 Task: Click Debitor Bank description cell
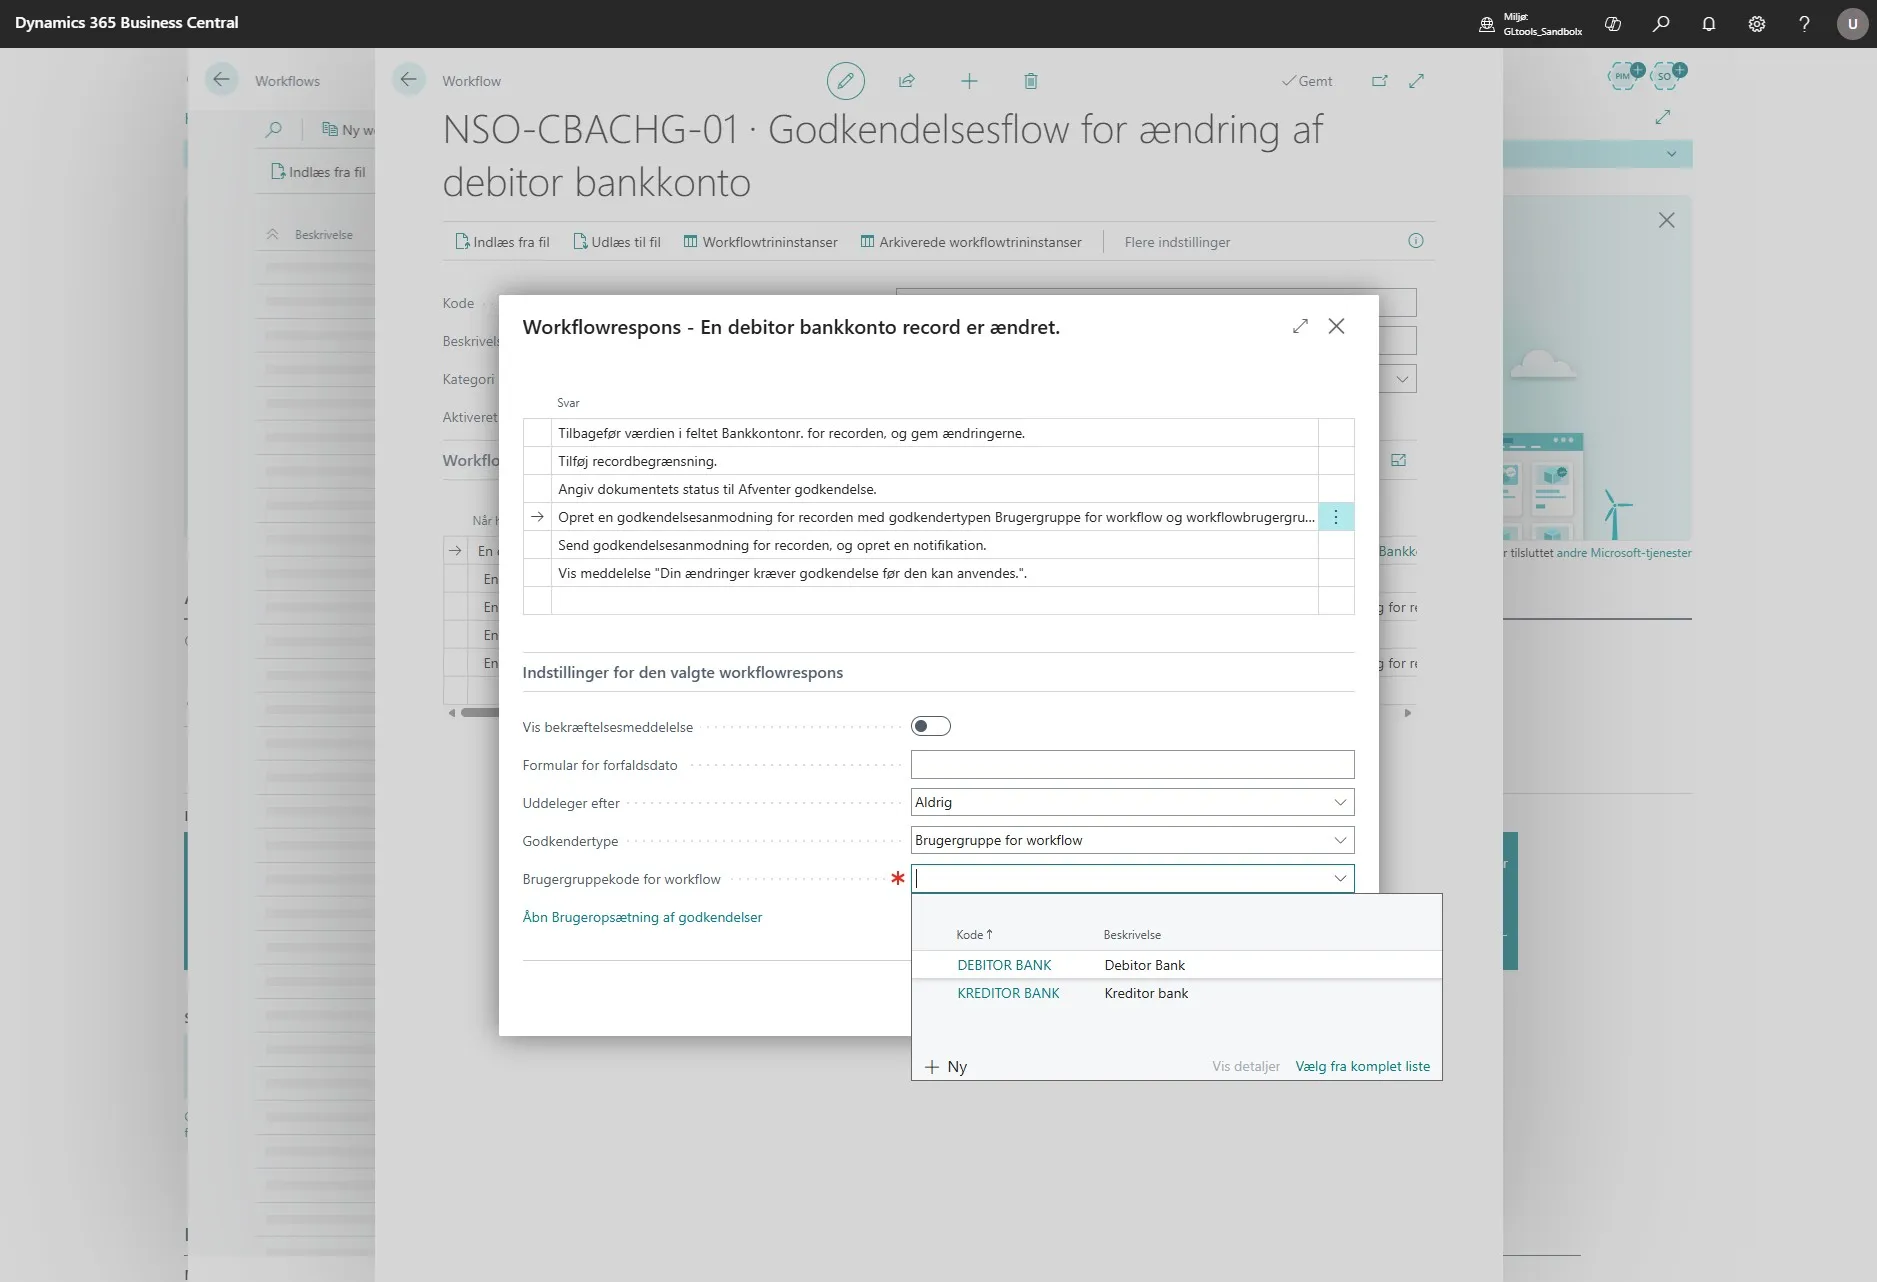point(1145,965)
